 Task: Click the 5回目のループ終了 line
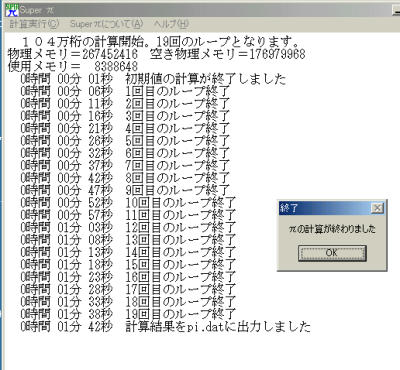tap(125, 140)
